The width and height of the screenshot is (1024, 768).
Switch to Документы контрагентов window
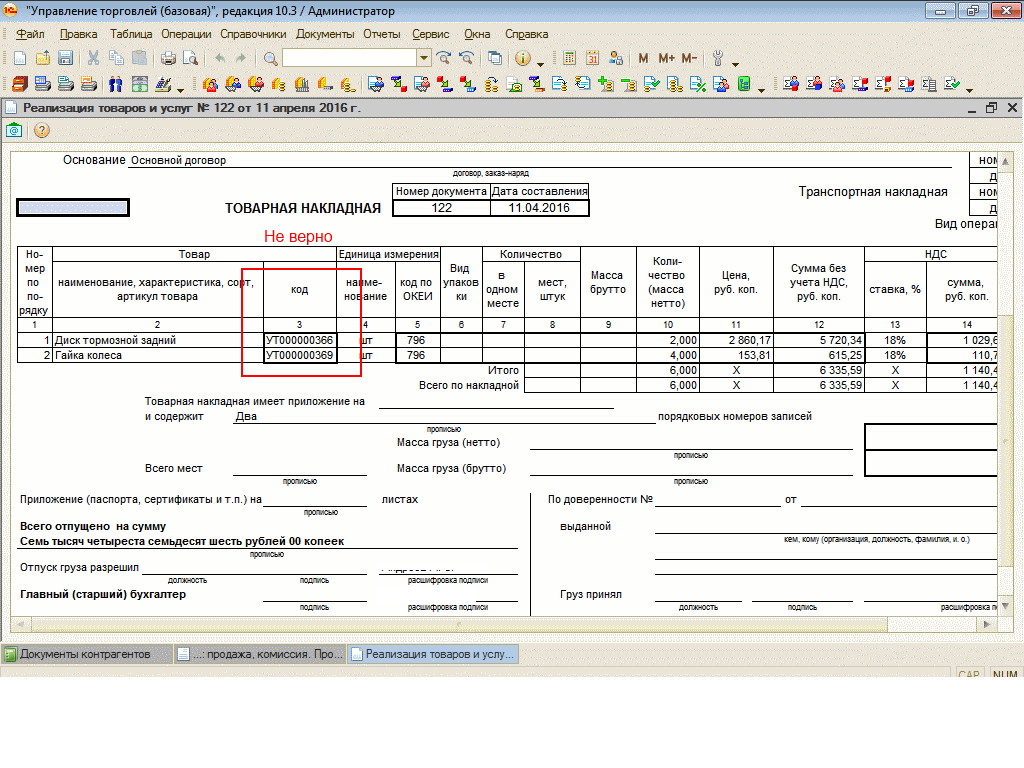[x=85, y=654]
